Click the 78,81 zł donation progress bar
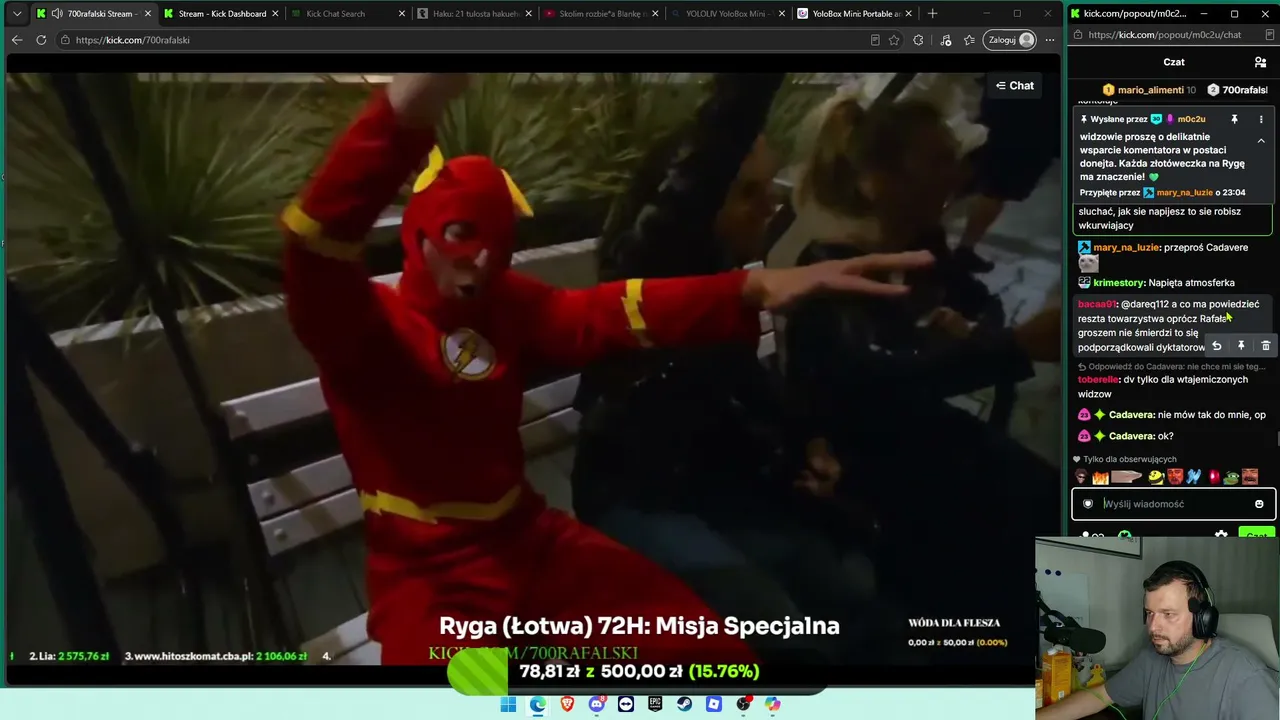Viewport: 1280px width, 720px height. coord(638,672)
